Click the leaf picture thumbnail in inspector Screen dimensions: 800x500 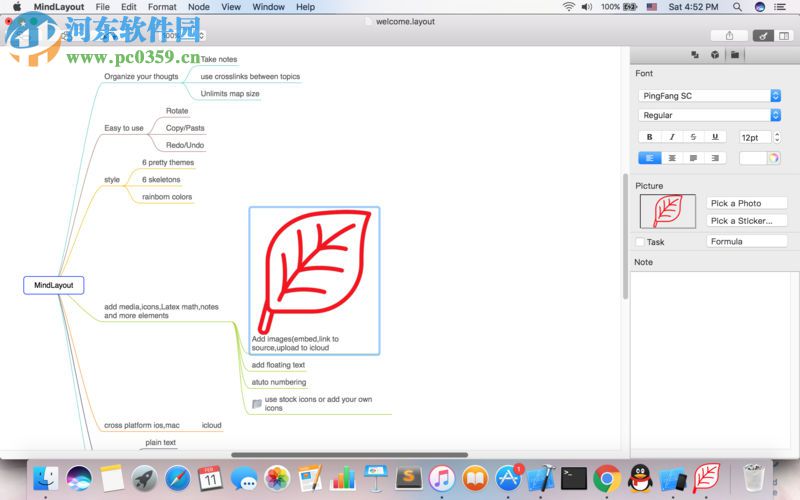(x=668, y=211)
